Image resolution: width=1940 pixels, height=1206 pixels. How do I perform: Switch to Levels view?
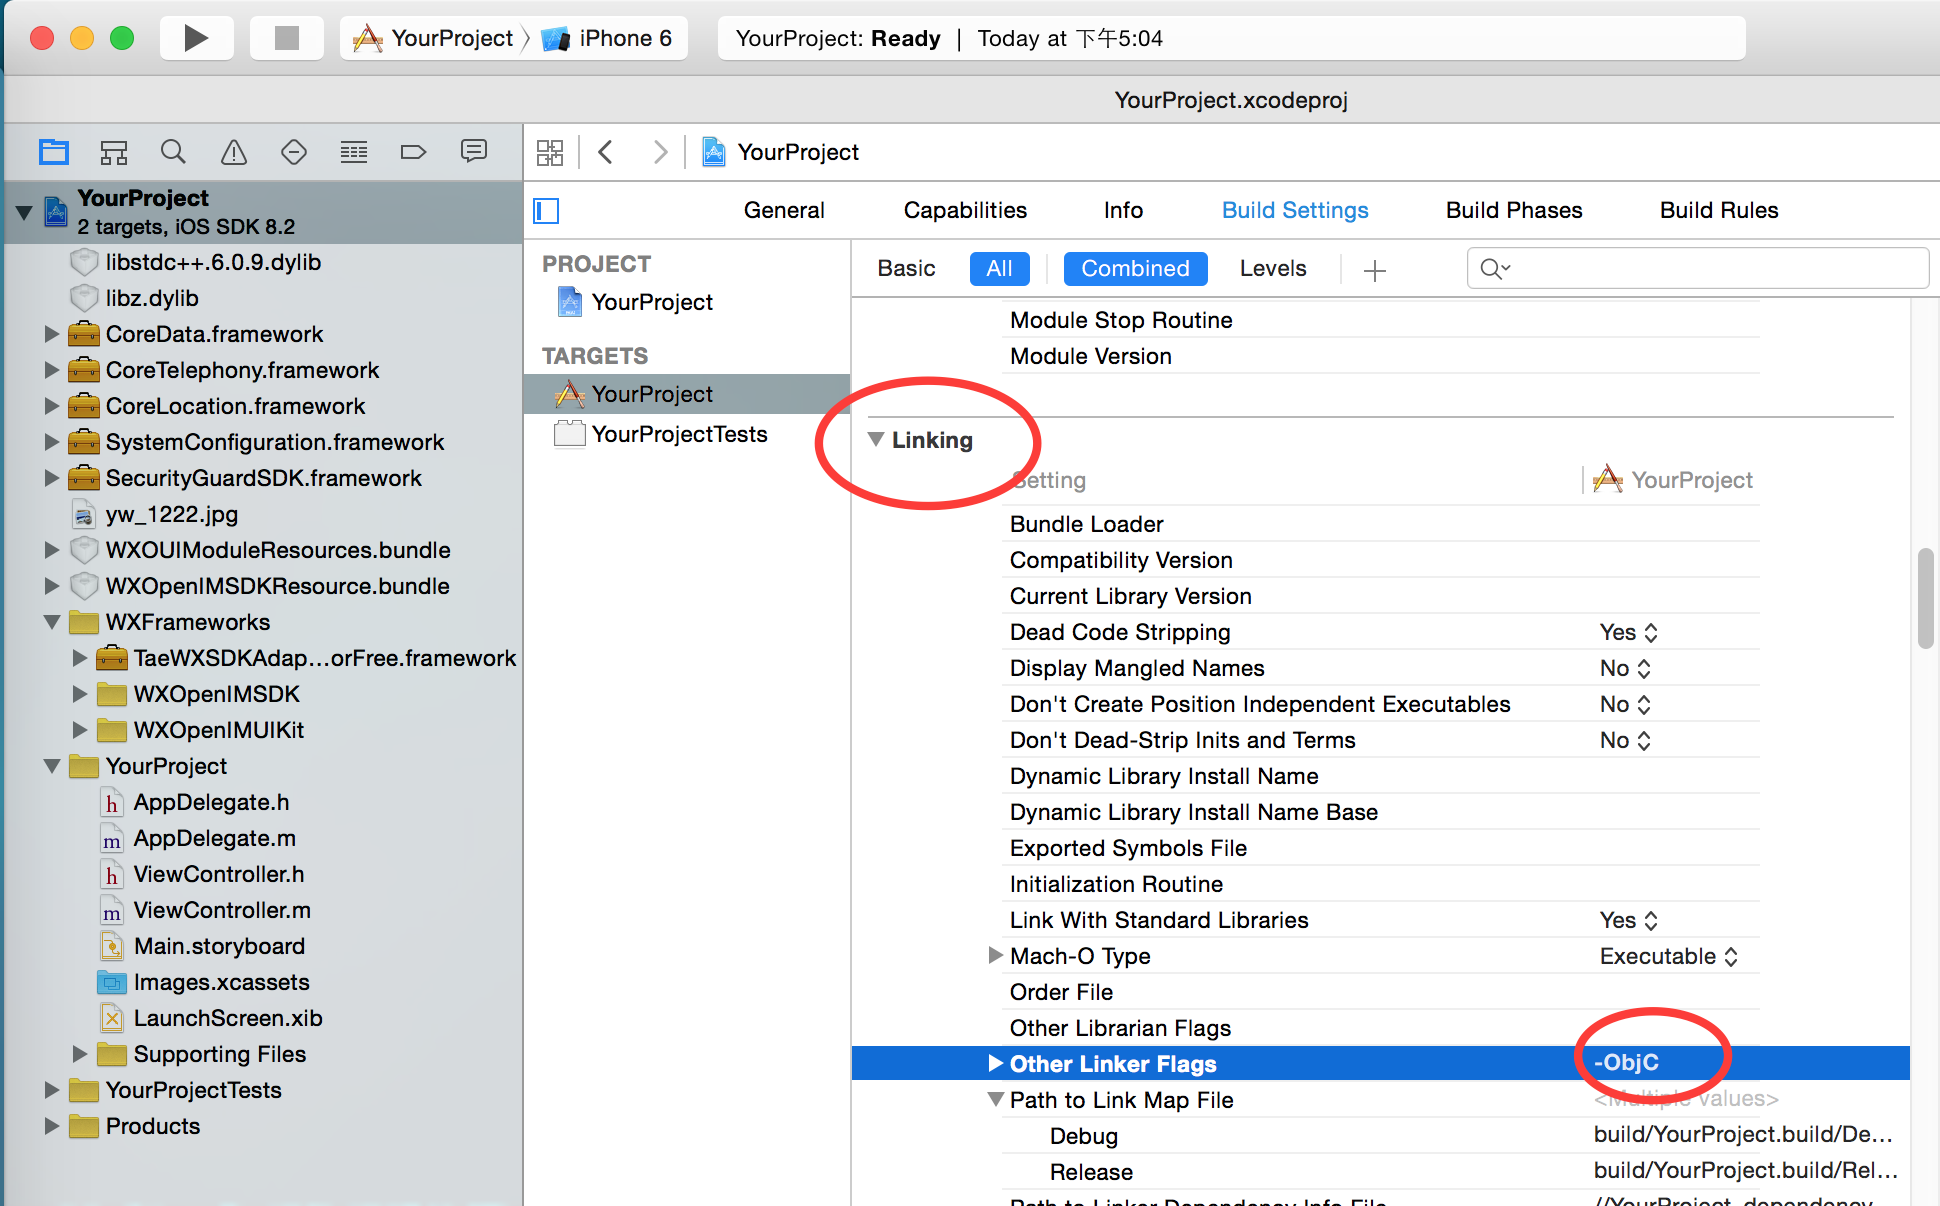[1272, 269]
